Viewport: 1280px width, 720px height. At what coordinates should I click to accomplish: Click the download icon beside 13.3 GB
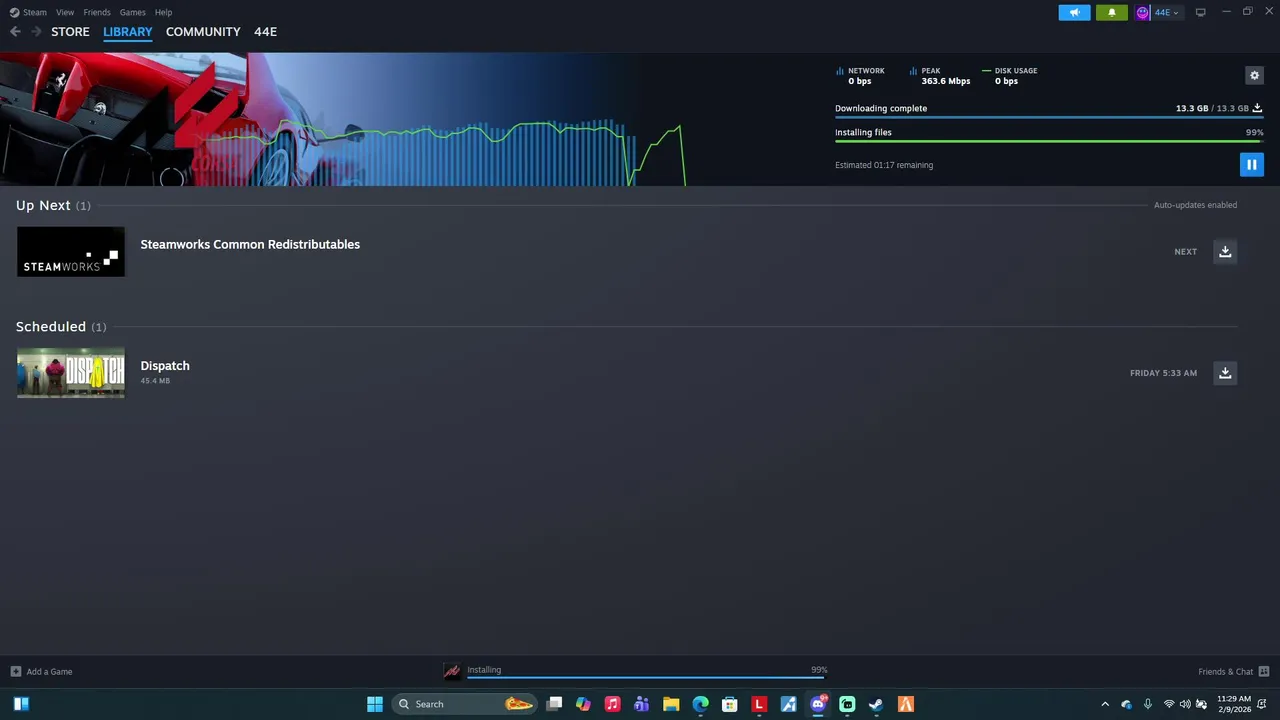[1257, 108]
